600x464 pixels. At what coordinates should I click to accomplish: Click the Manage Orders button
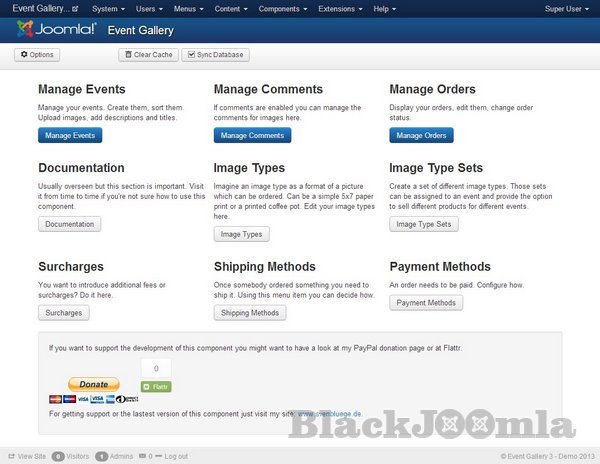421,135
